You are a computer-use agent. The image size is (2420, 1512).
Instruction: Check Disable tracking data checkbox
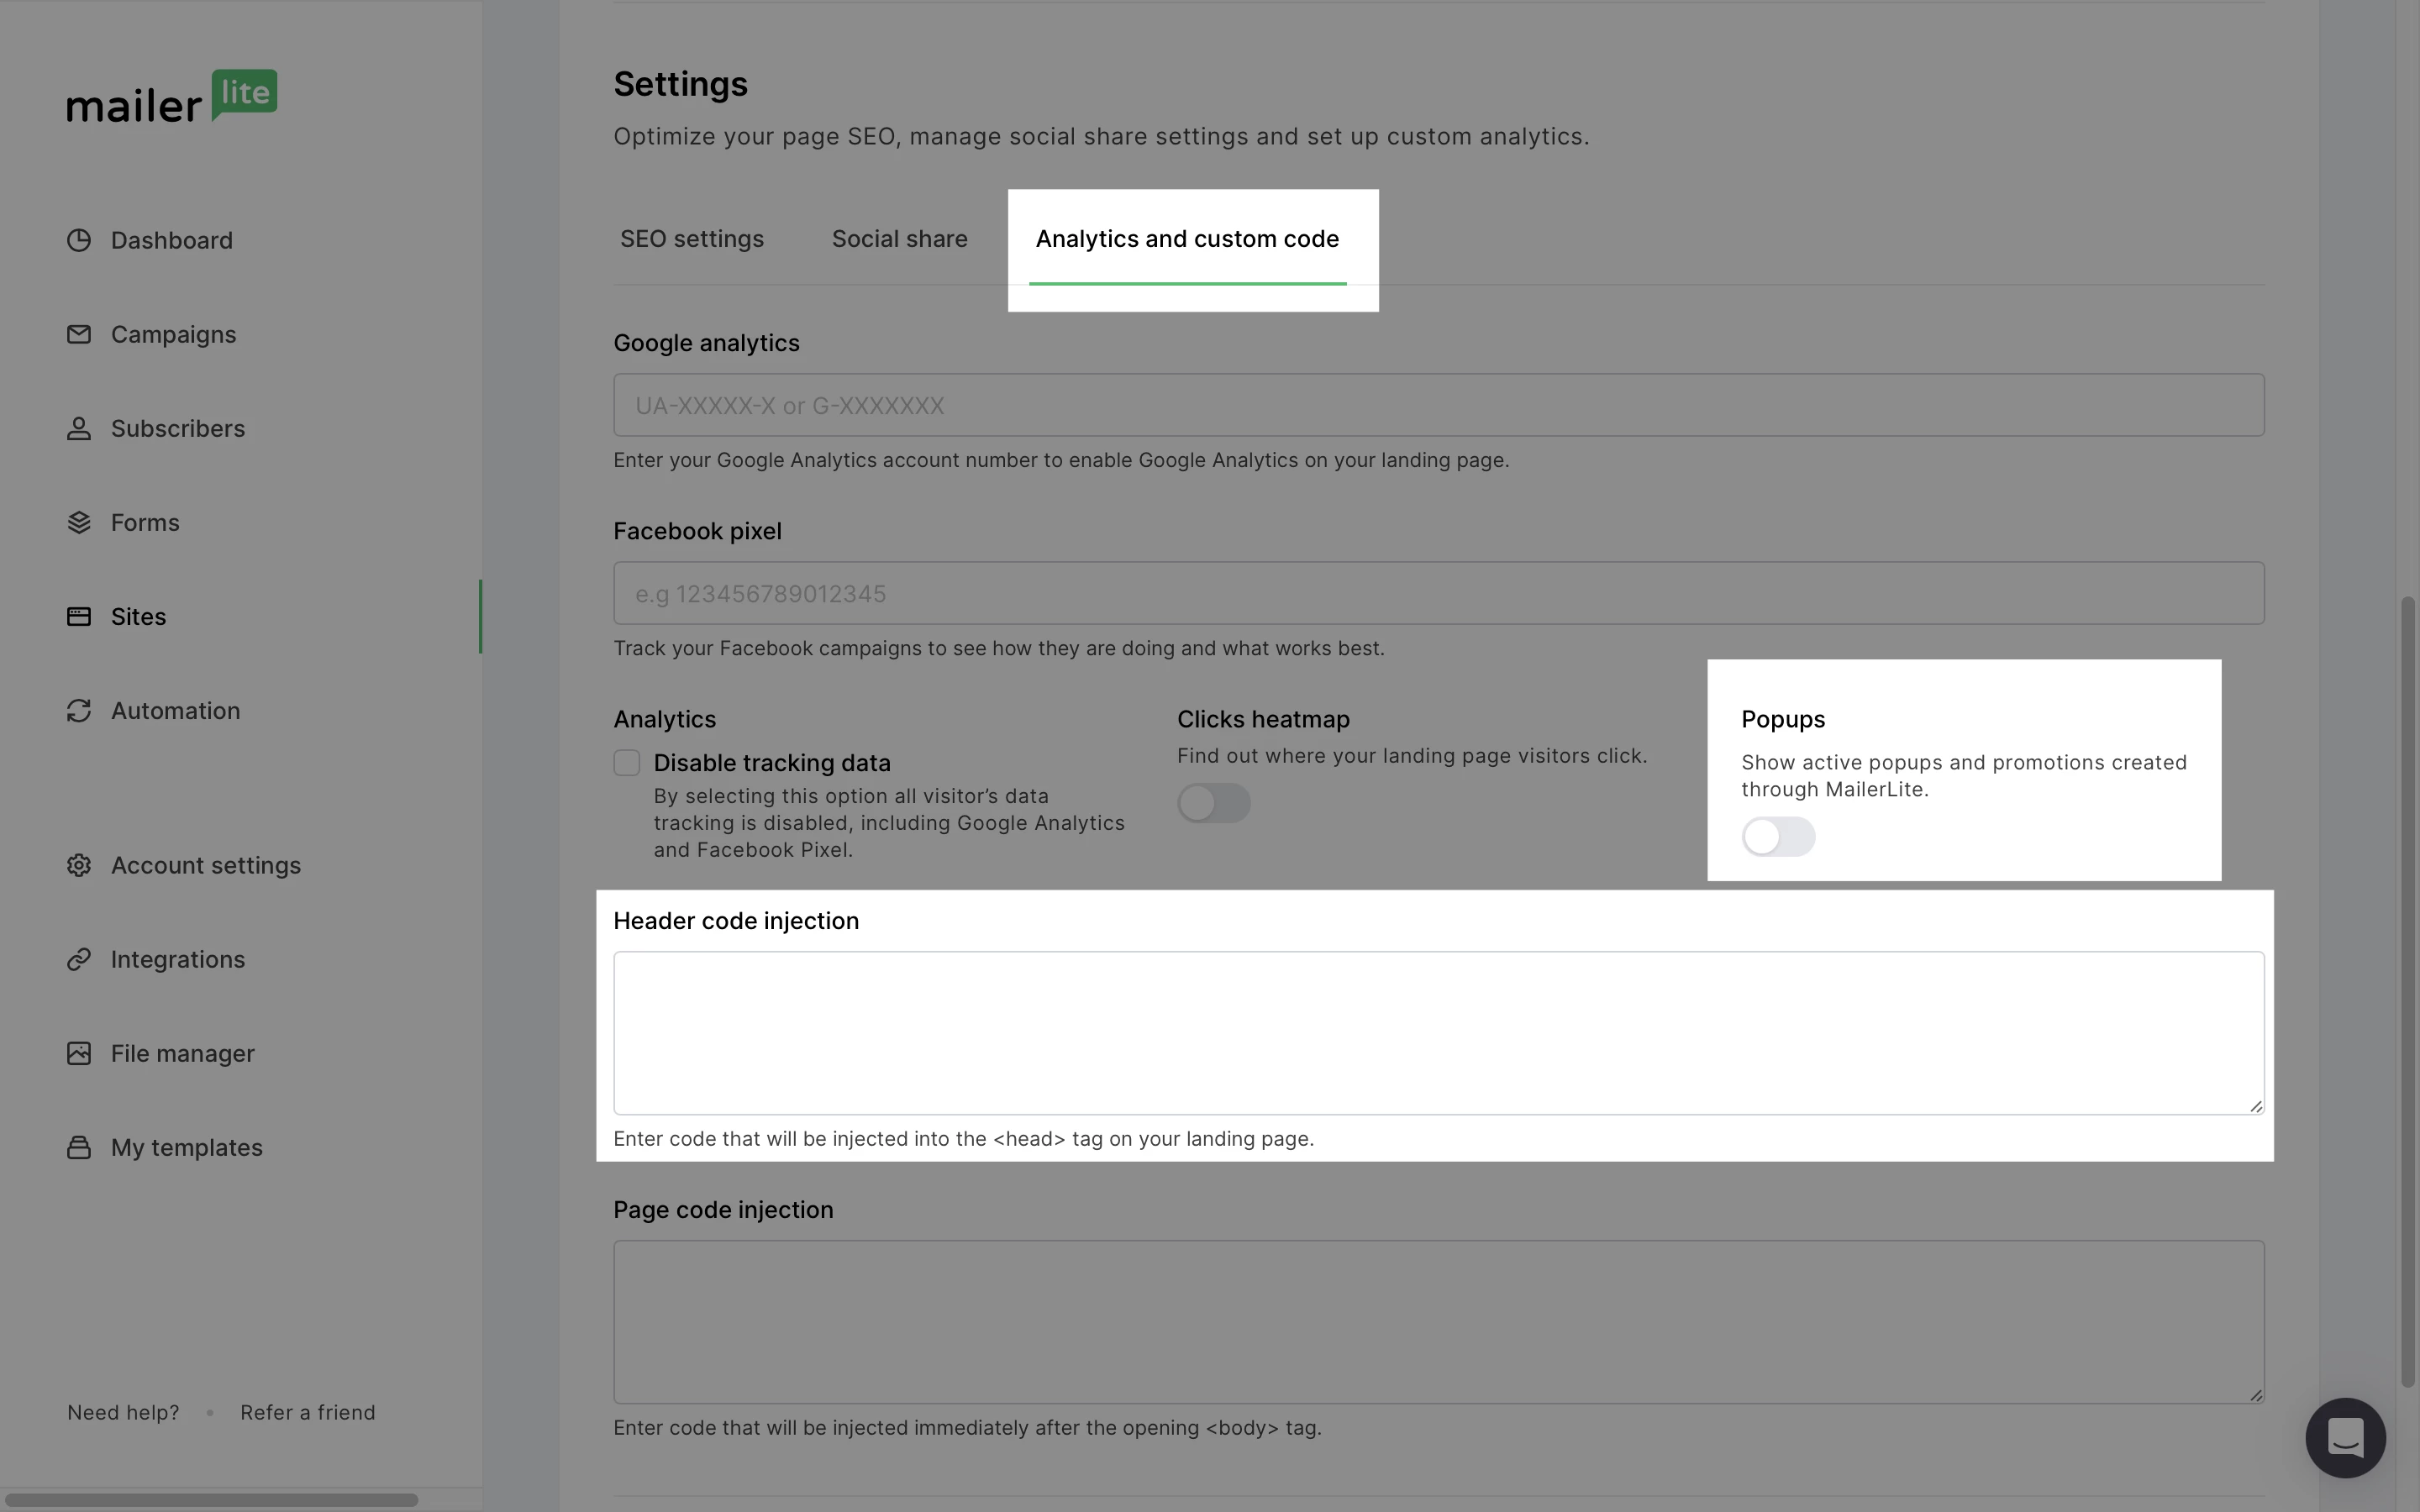627,763
